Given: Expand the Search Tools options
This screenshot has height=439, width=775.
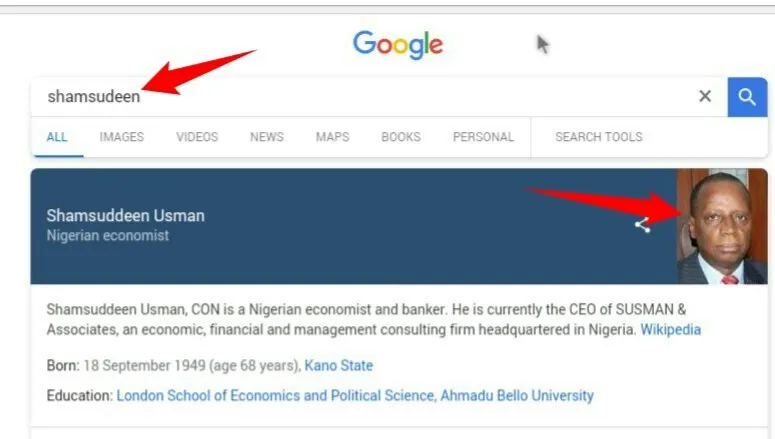Looking at the screenshot, I should (599, 137).
